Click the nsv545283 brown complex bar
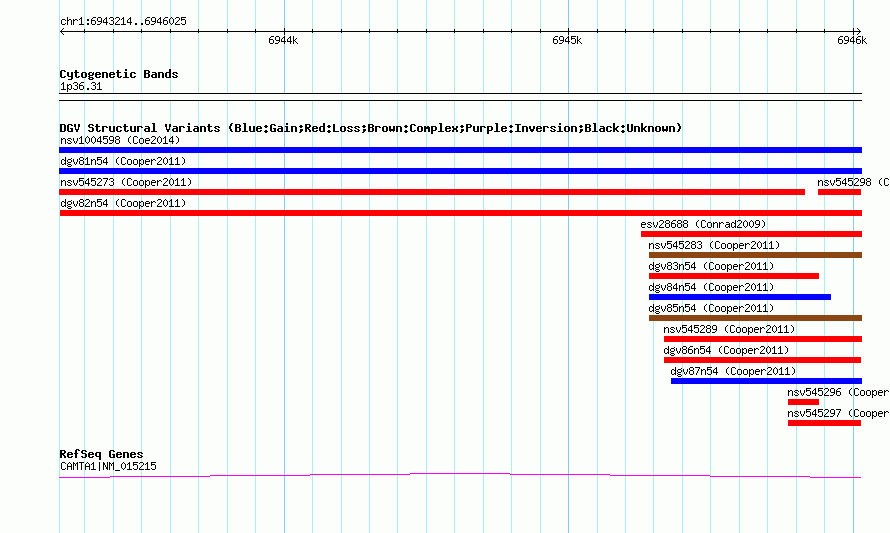 pyautogui.click(x=755, y=255)
